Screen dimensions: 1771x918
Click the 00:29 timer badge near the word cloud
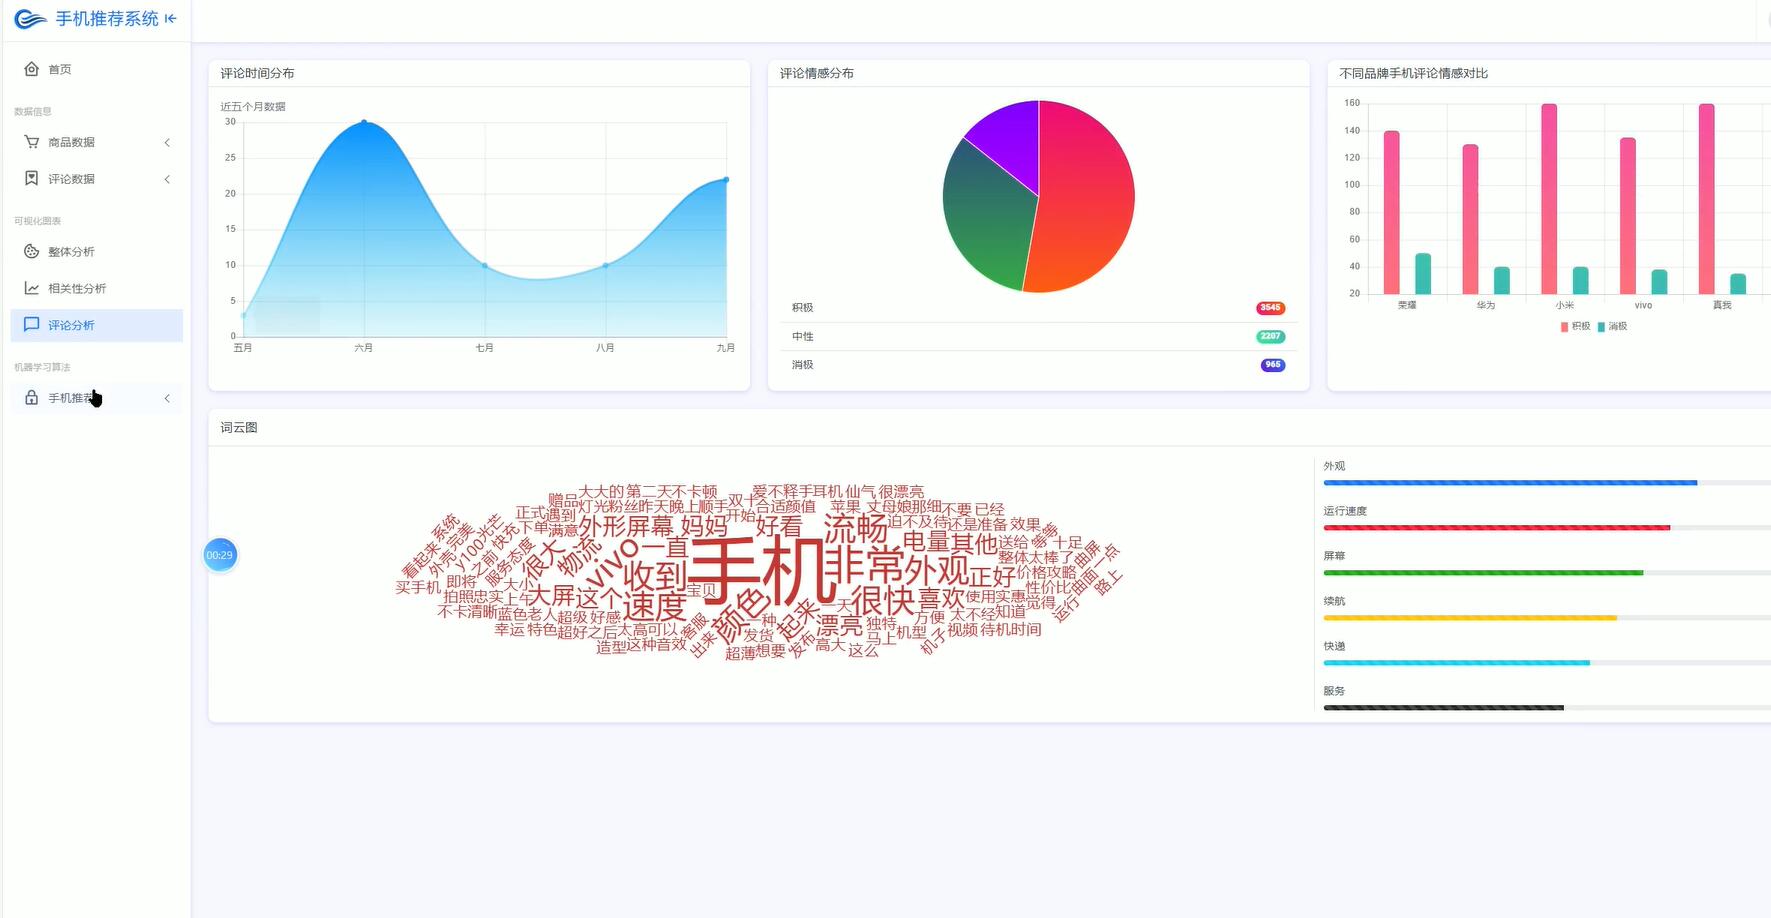(220, 554)
